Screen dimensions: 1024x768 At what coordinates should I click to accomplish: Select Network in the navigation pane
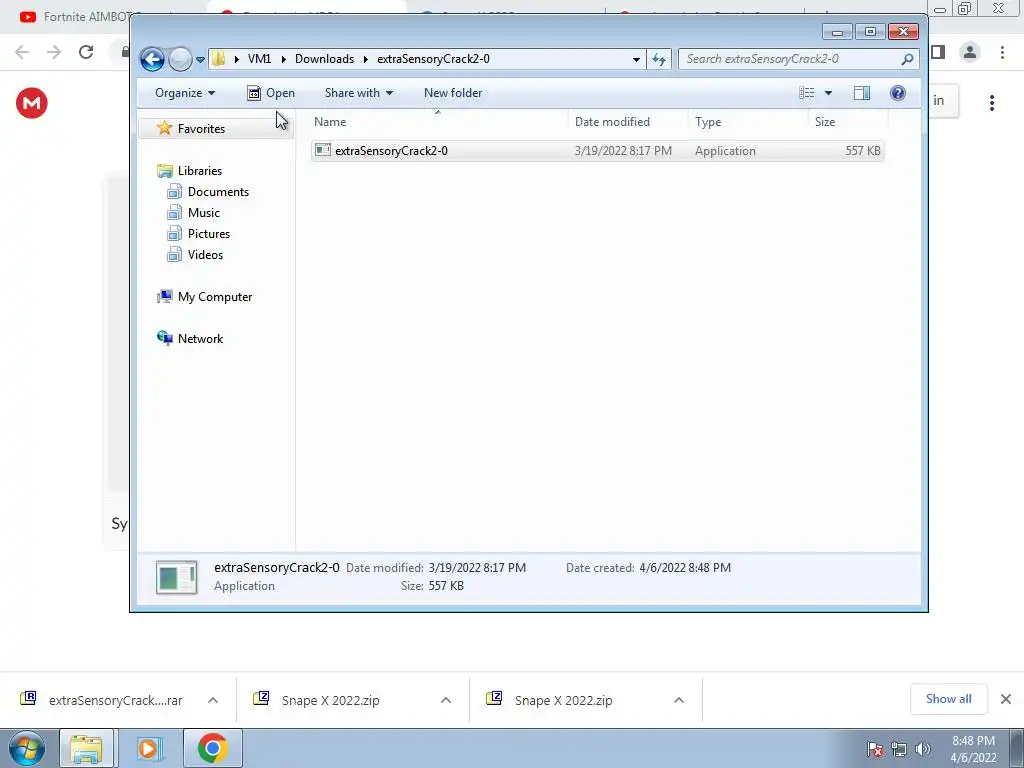(x=191, y=338)
